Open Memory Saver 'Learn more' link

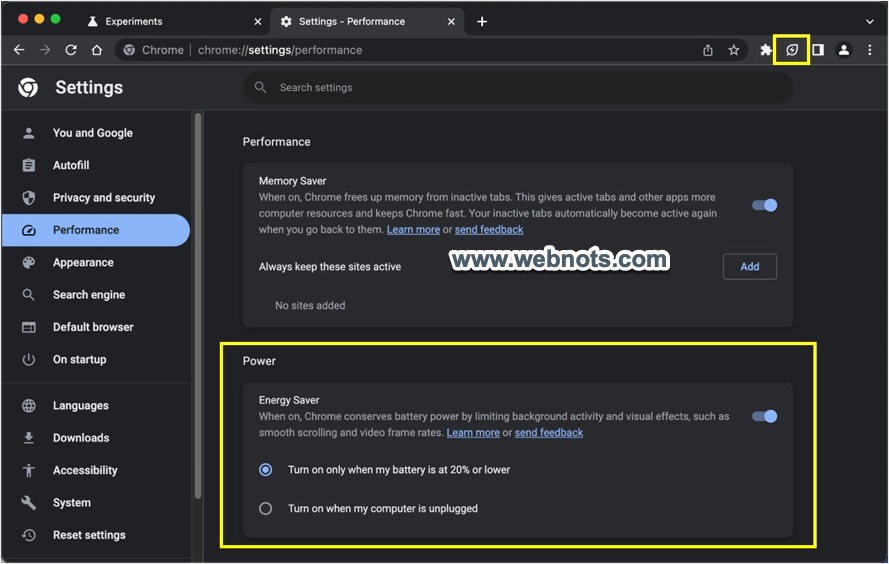click(413, 230)
